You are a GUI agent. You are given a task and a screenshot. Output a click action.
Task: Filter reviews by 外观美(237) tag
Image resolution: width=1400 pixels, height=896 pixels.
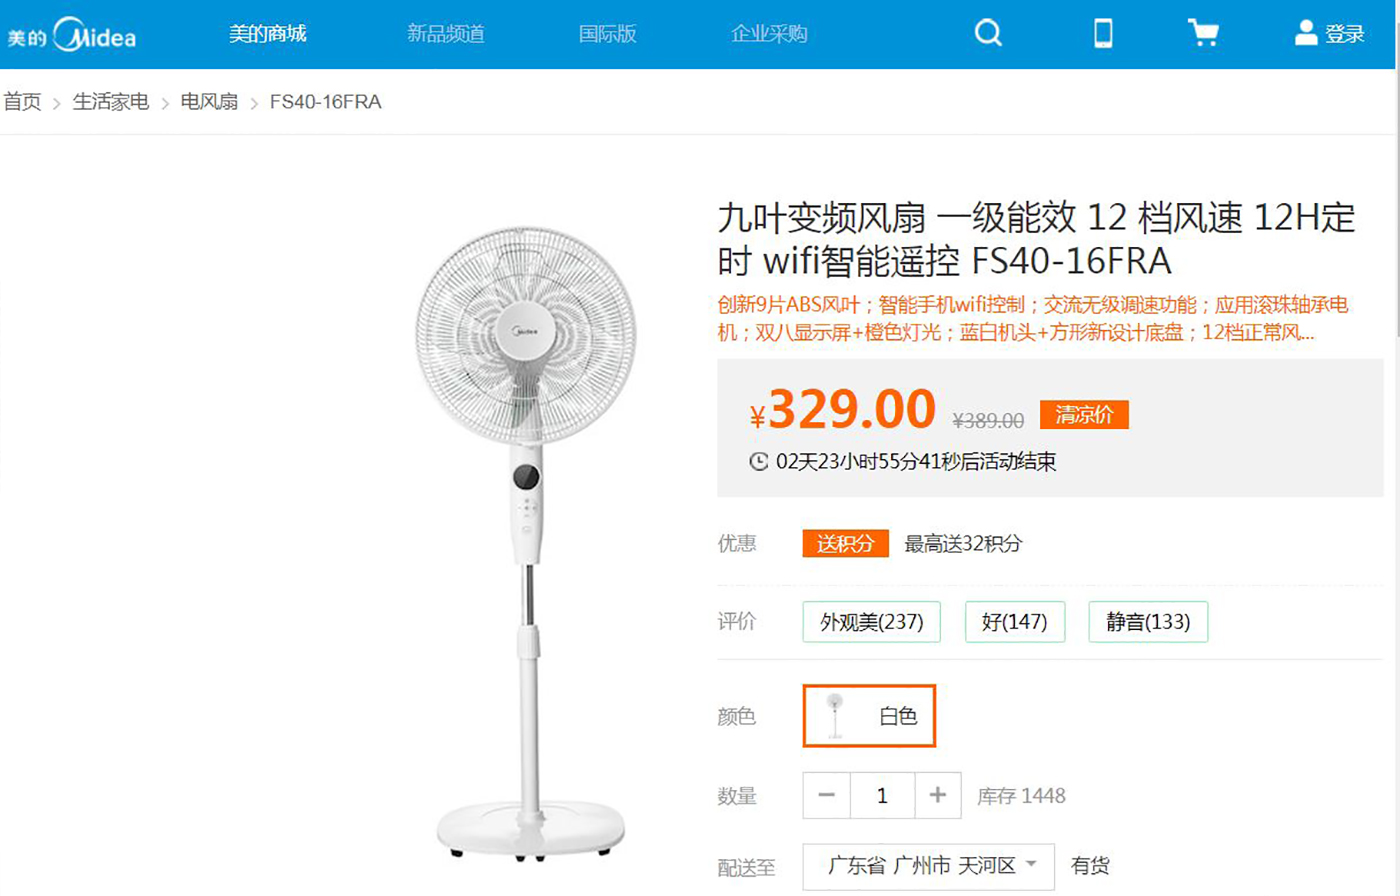[871, 622]
